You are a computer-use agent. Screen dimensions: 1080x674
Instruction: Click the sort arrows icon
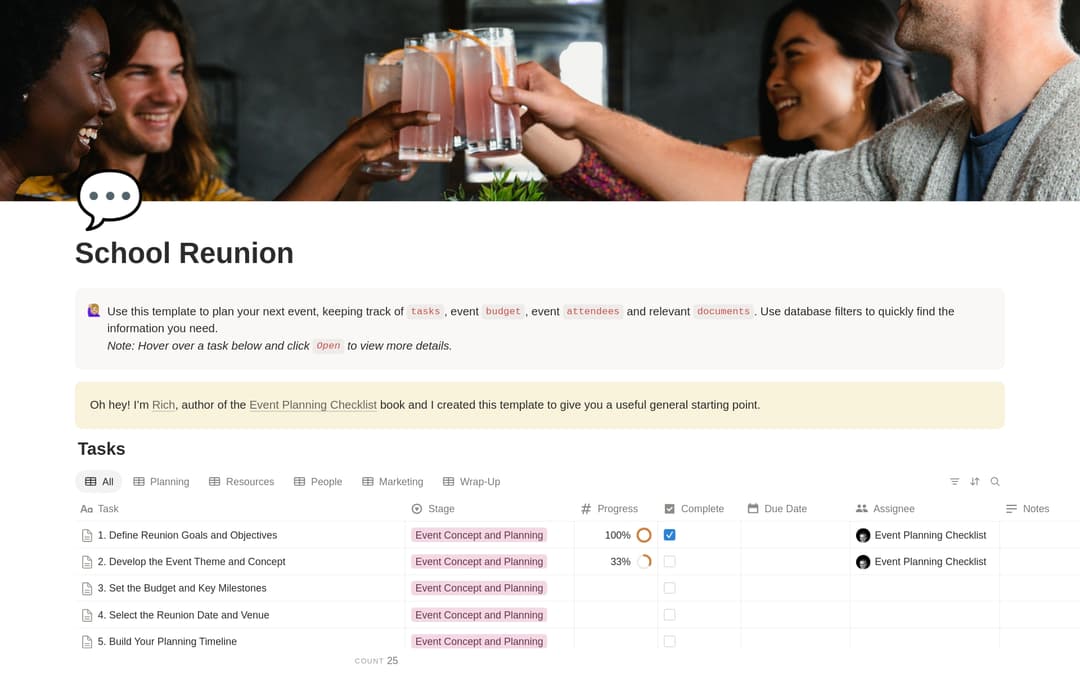click(975, 481)
